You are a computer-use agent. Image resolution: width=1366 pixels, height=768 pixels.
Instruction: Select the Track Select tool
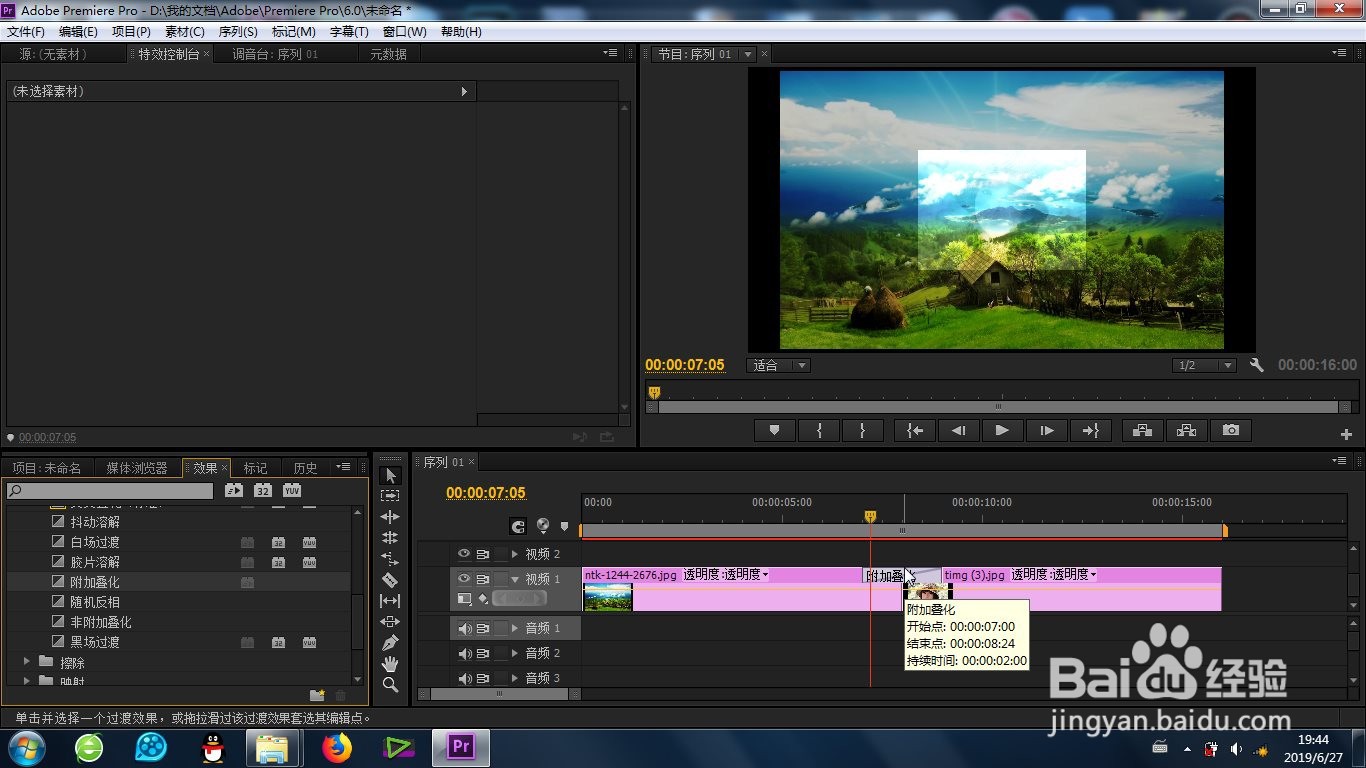390,496
